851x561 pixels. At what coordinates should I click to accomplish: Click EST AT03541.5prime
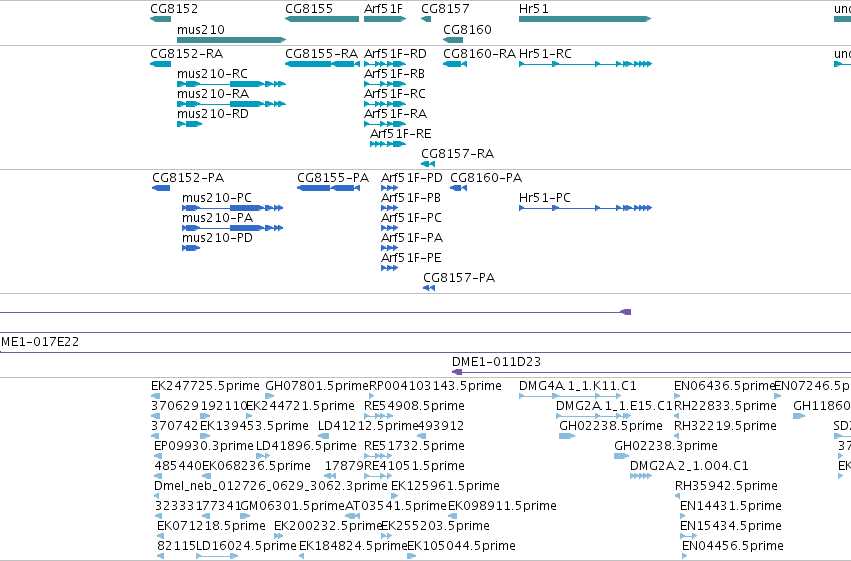tap(353, 516)
